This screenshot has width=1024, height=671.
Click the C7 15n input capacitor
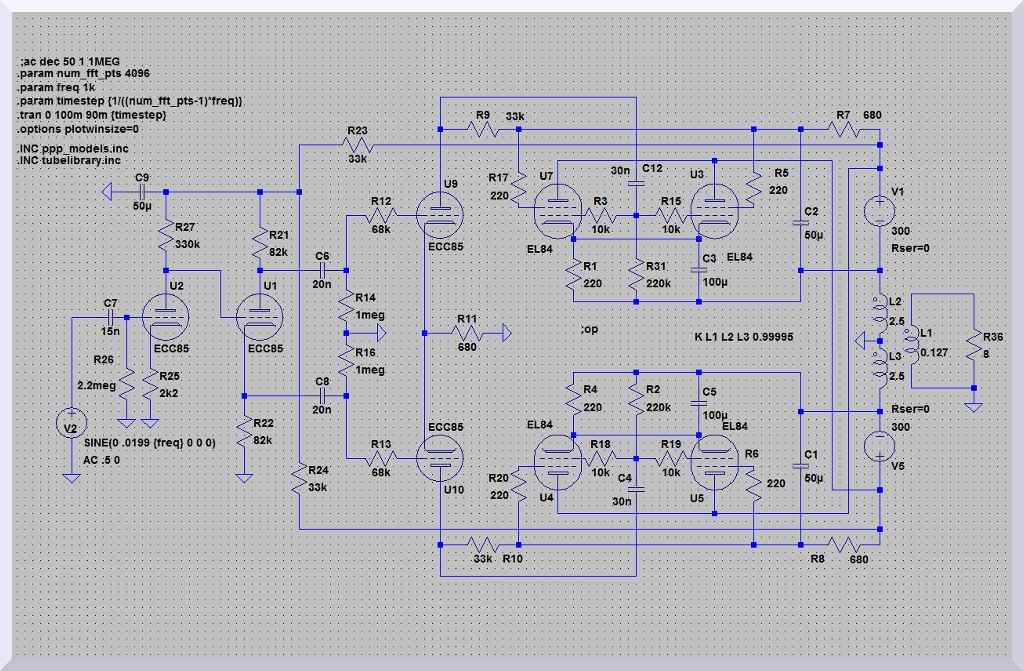click(110, 317)
